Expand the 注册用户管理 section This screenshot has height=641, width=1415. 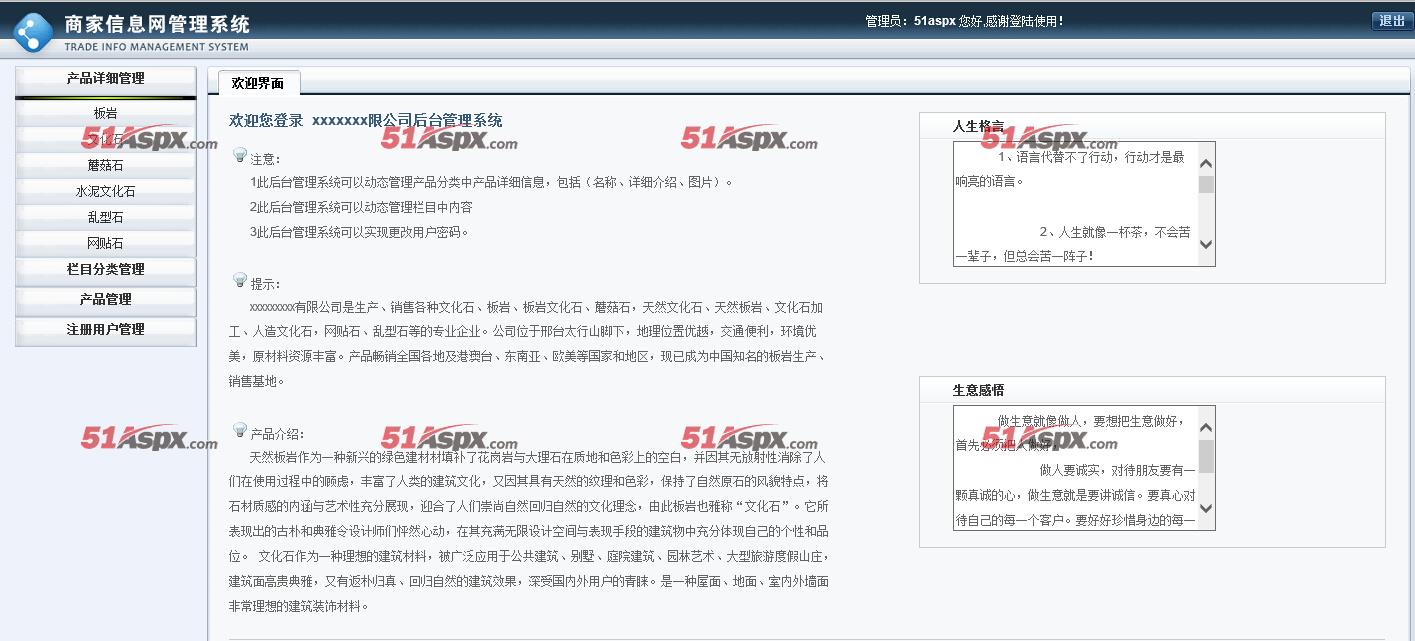click(x=105, y=330)
